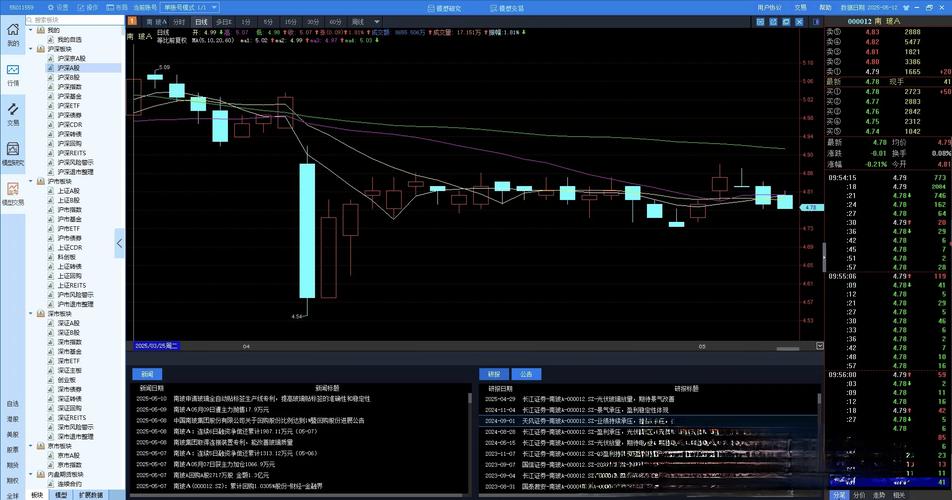Viewport: 952px width, 500px height.
Task: Click the small arrow button at the chart's bottom-right
Action: [819, 346]
